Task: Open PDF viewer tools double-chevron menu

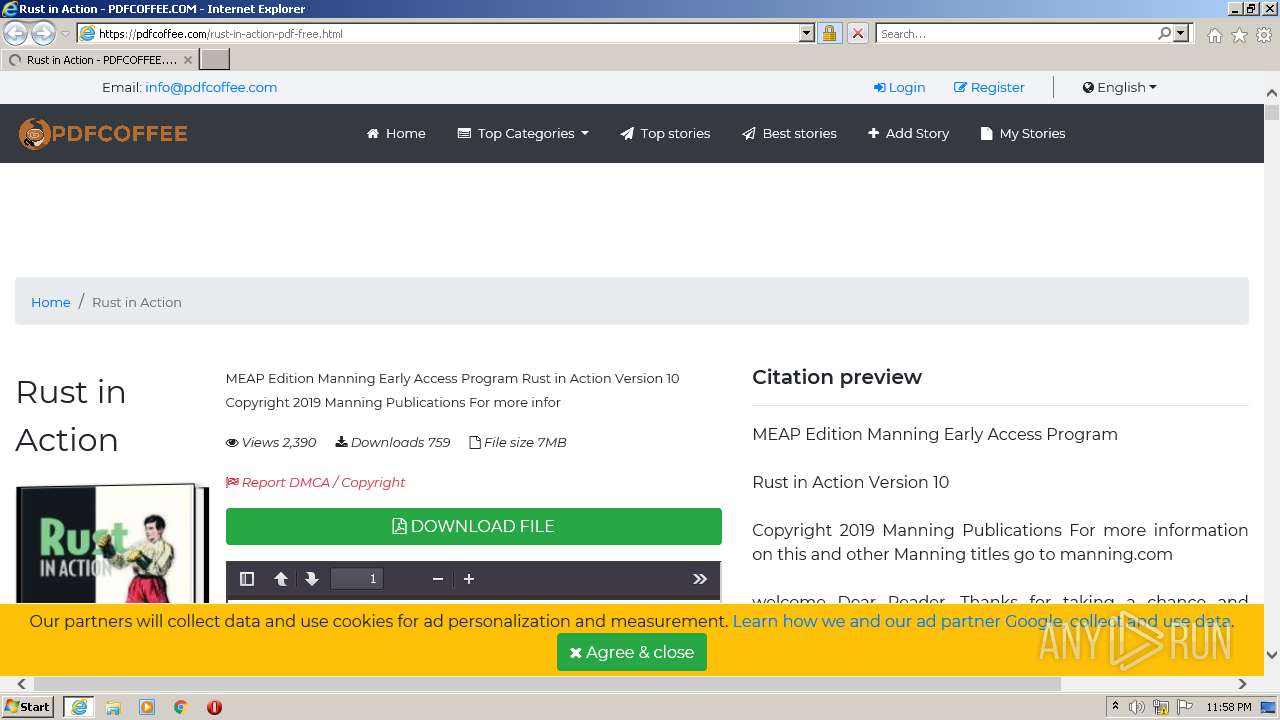Action: 700,579
